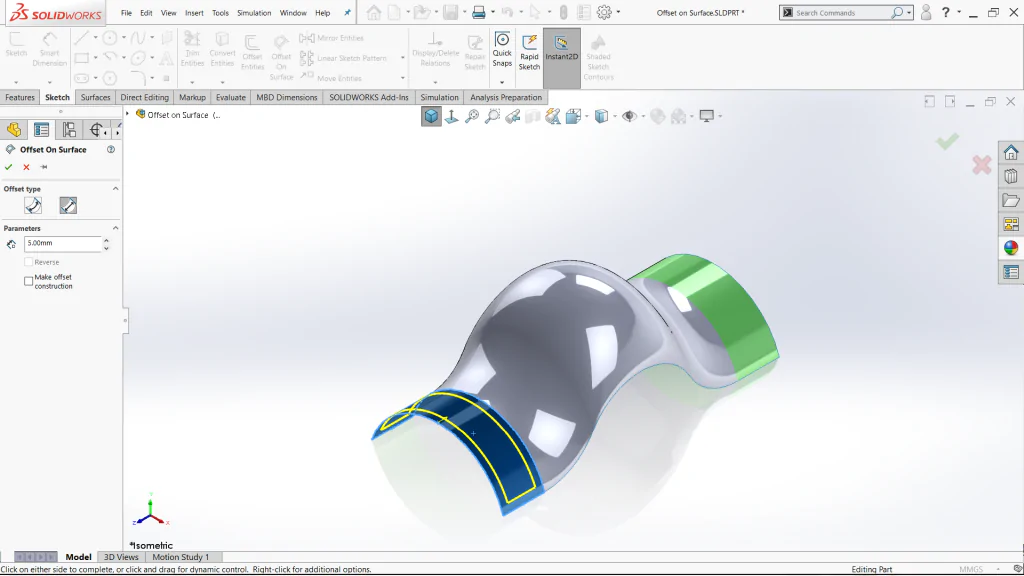Check Make offset construction
The width and height of the screenshot is (1024, 576).
click(x=29, y=281)
